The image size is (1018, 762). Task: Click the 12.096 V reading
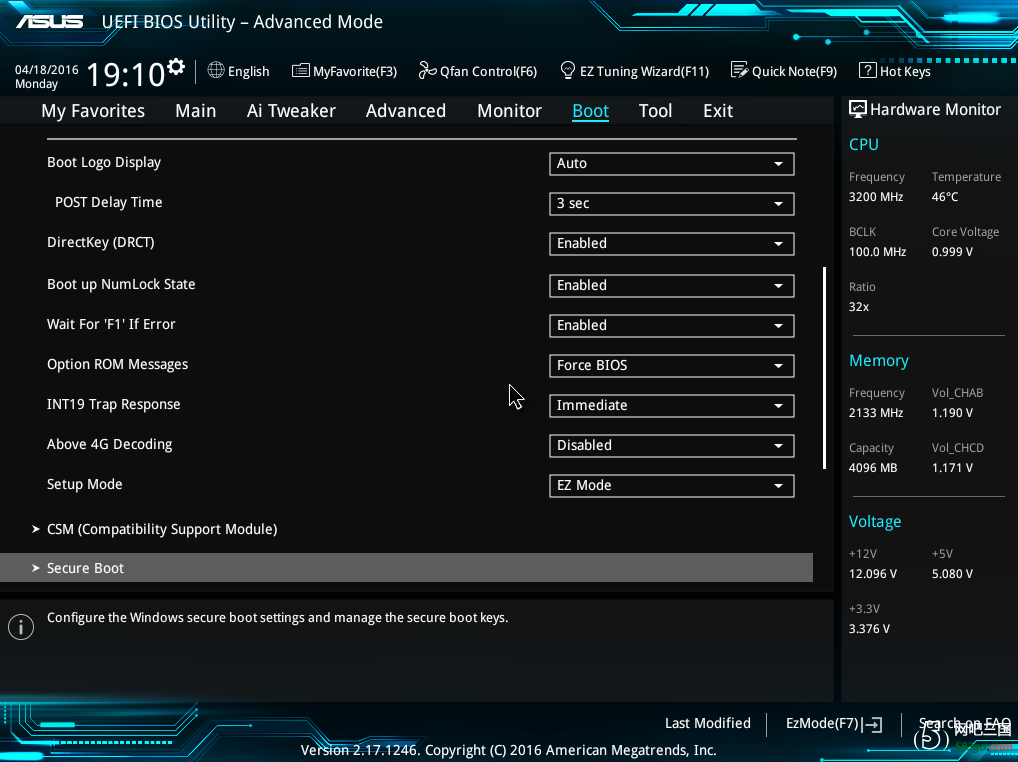point(873,574)
